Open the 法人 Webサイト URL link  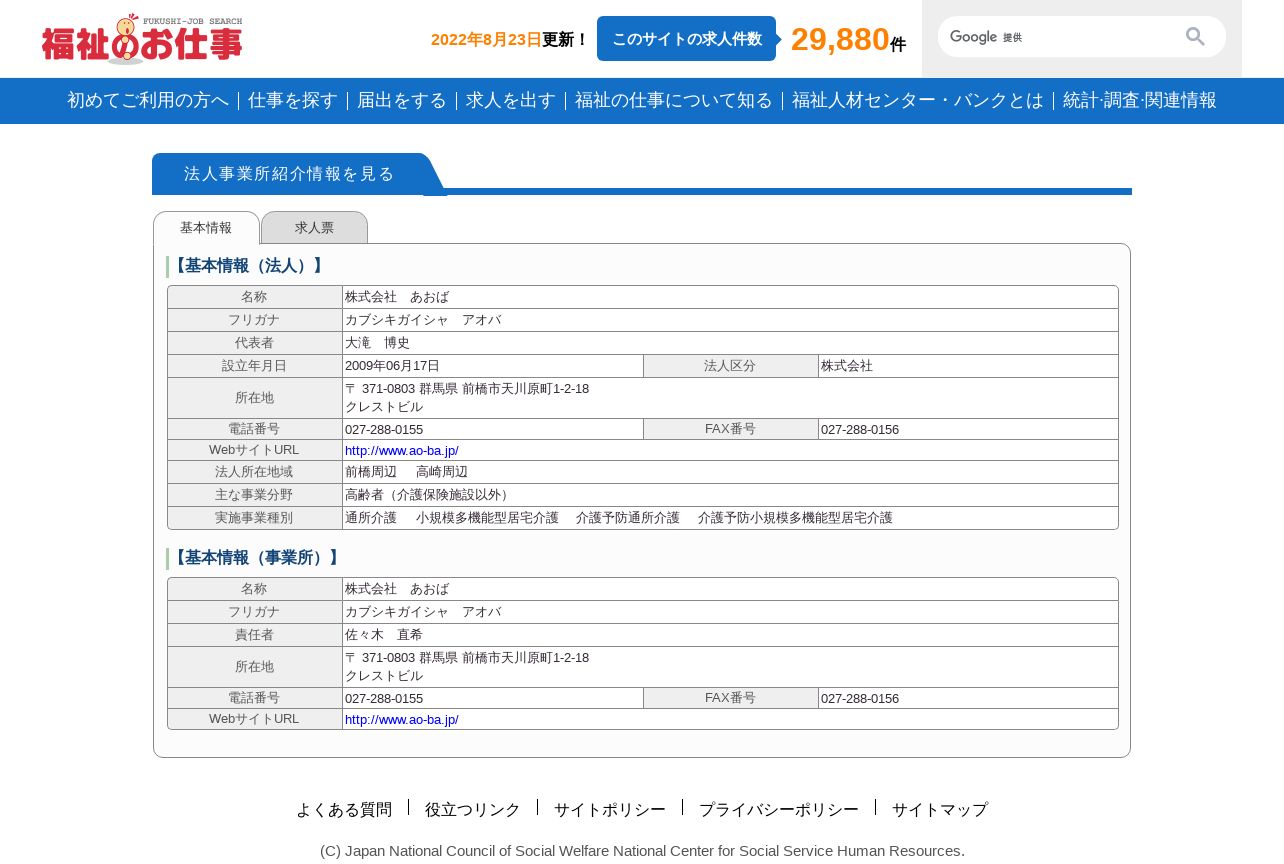tap(402, 451)
